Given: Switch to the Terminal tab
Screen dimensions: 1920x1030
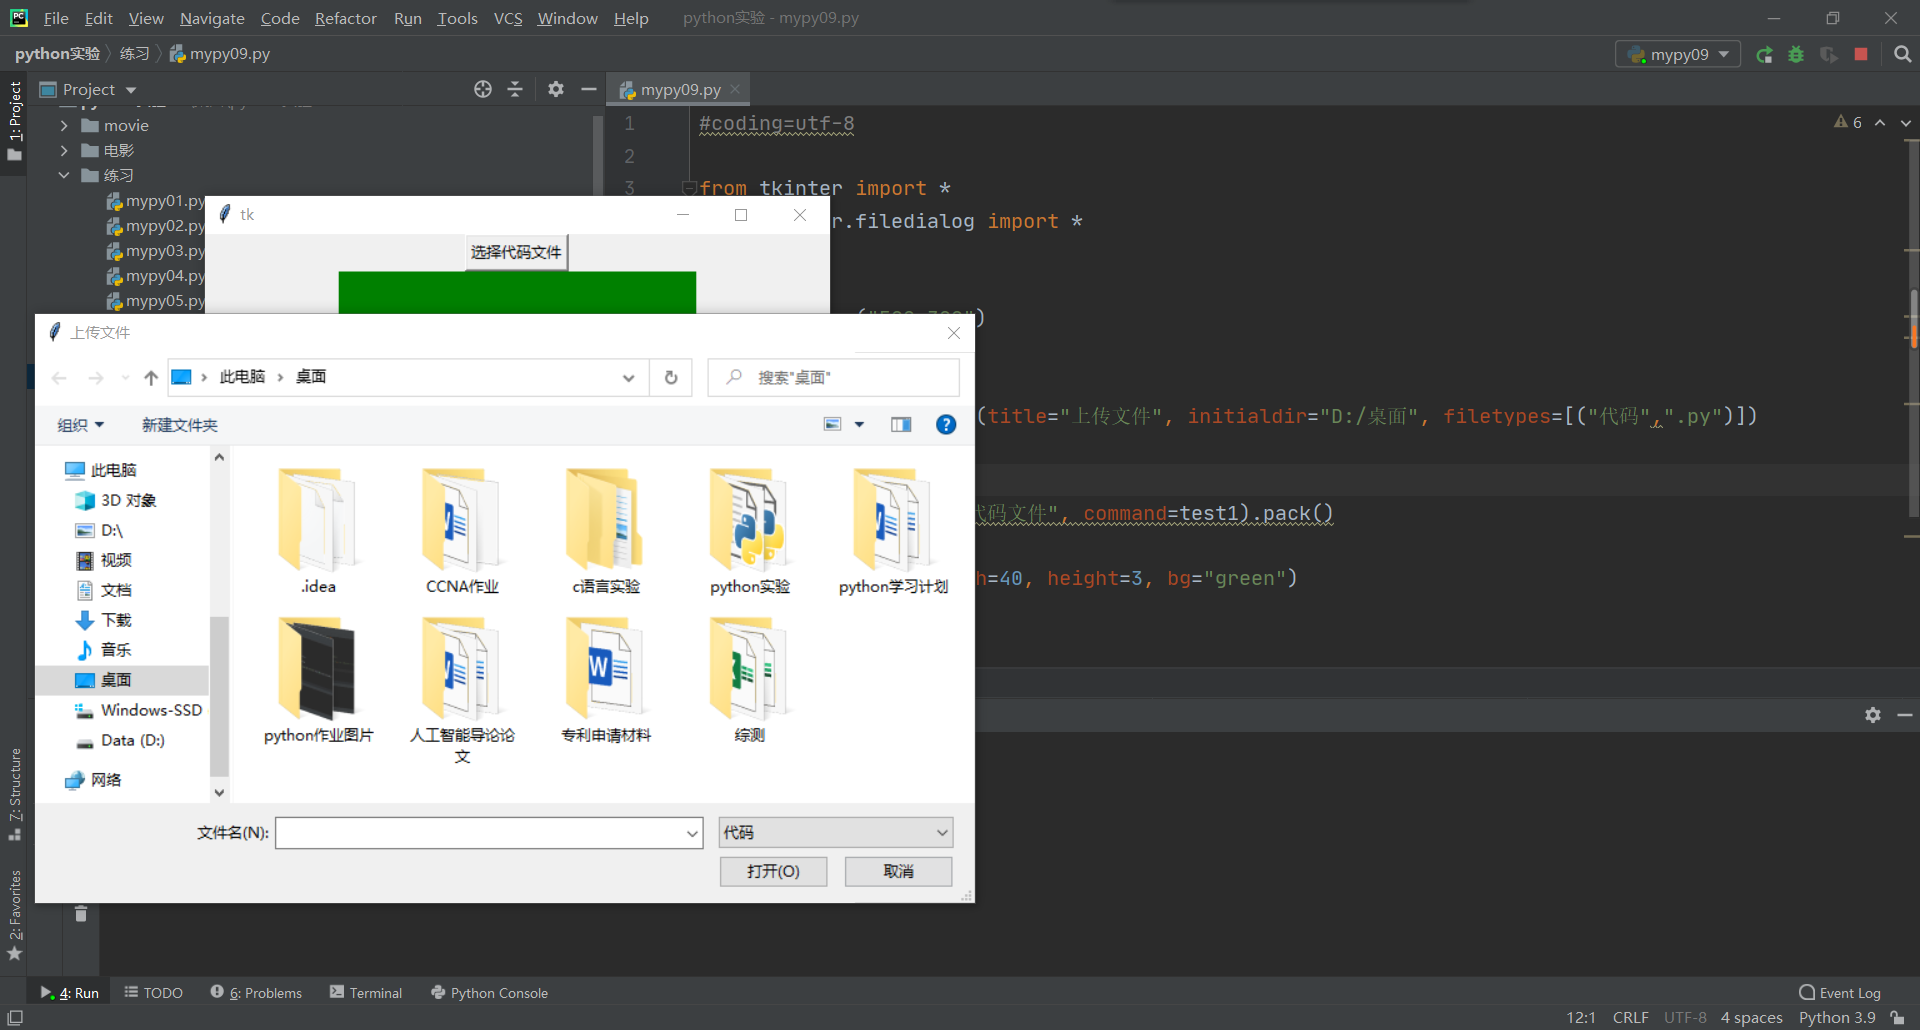Looking at the screenshot, I should pos(366,993).
